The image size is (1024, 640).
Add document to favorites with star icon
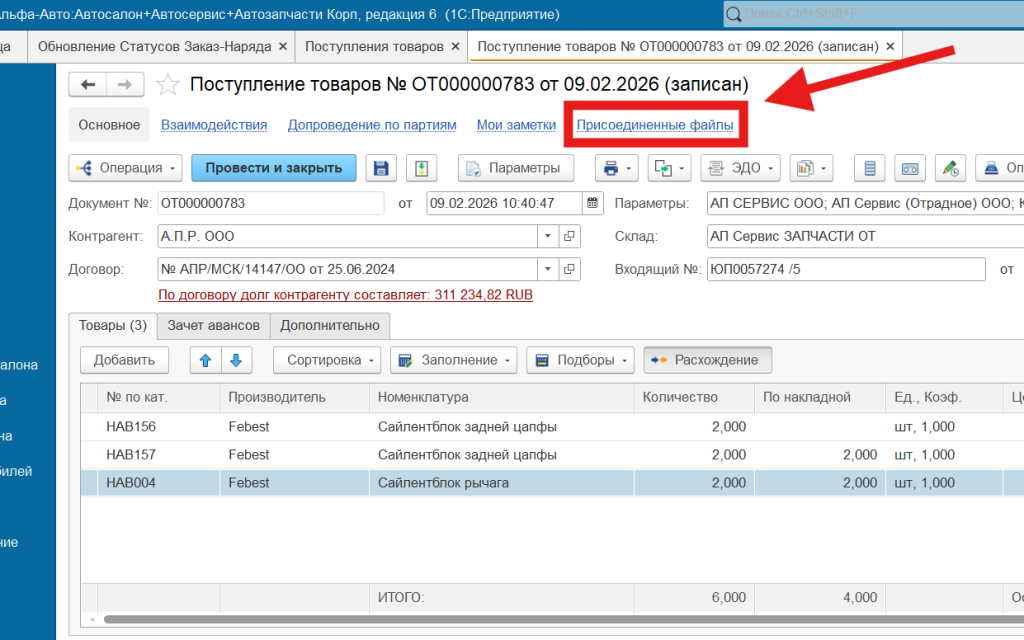tap(168, 85)
